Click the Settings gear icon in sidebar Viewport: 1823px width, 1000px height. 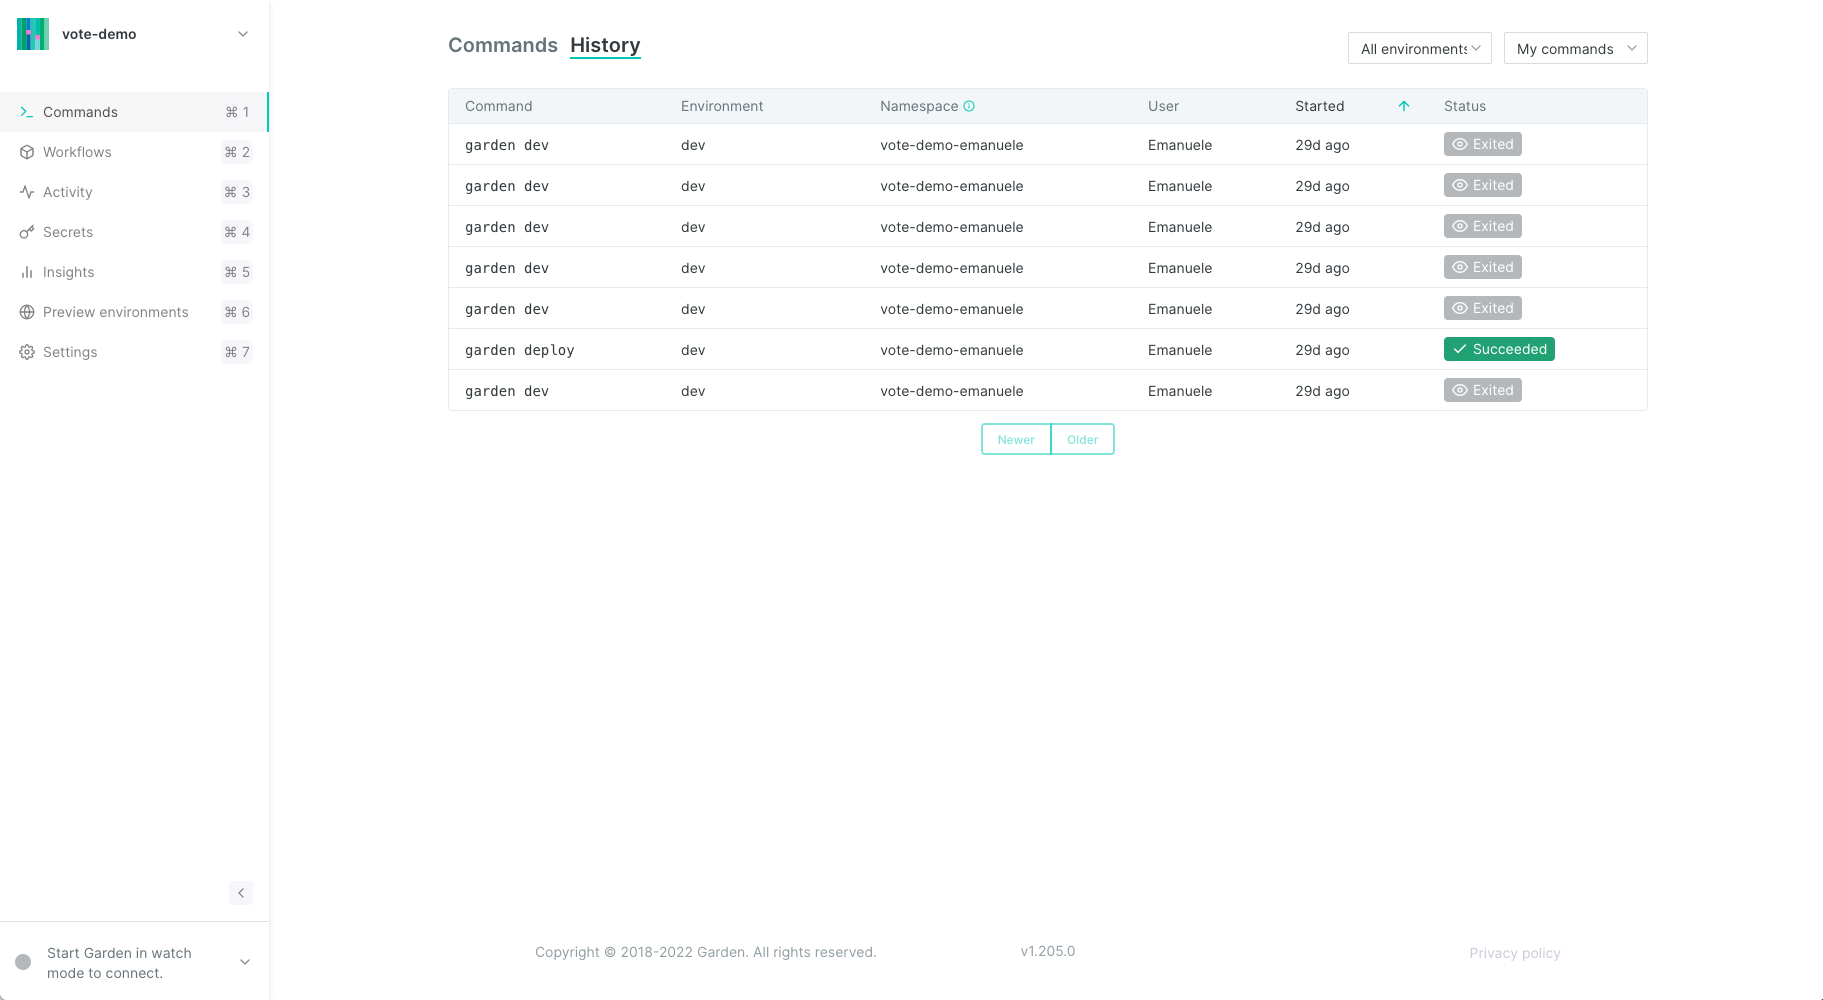point(27,352)
